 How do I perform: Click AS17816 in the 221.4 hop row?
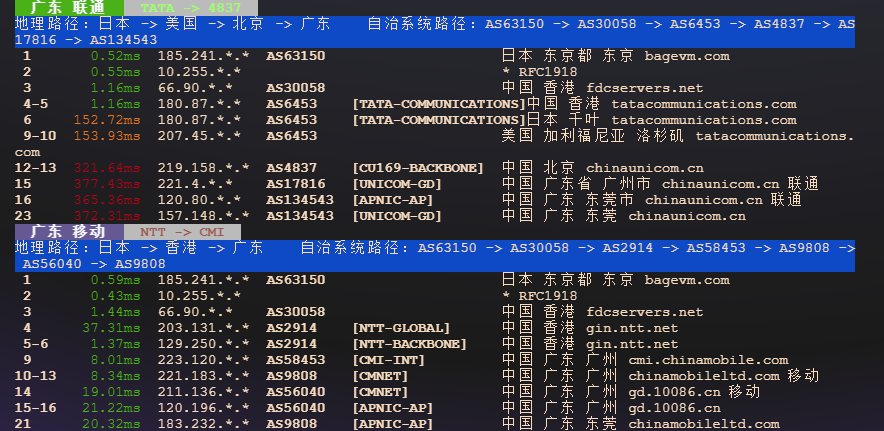tap(295, 184)
